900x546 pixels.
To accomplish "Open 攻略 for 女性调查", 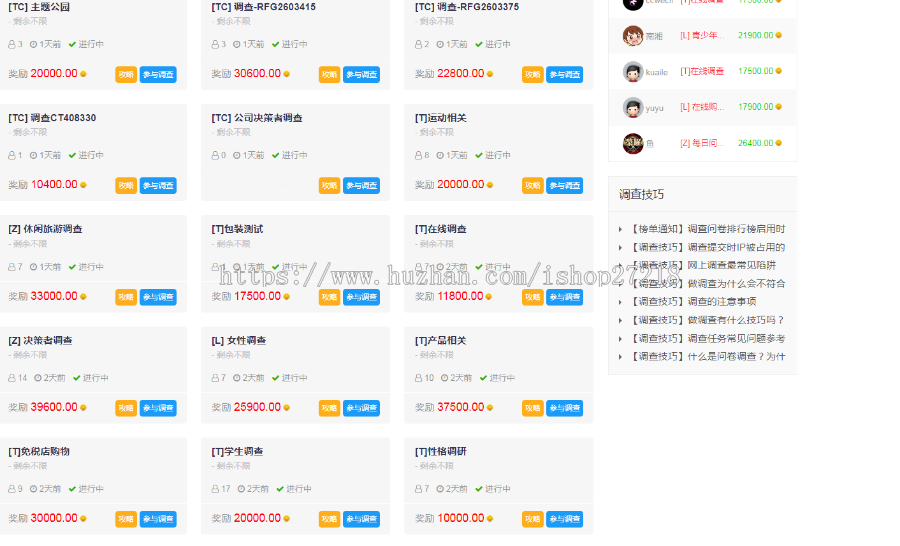I will click(329, 408).
